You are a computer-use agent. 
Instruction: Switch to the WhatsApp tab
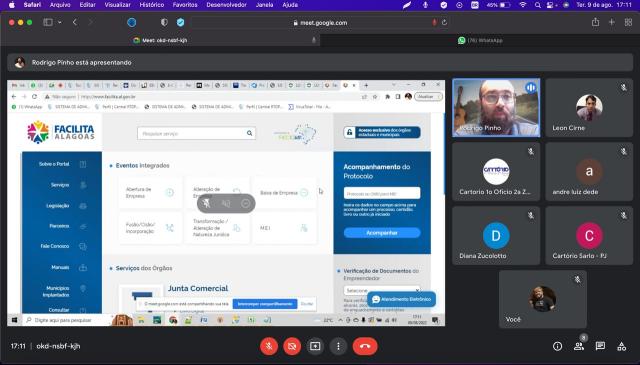tap(480, 40)
